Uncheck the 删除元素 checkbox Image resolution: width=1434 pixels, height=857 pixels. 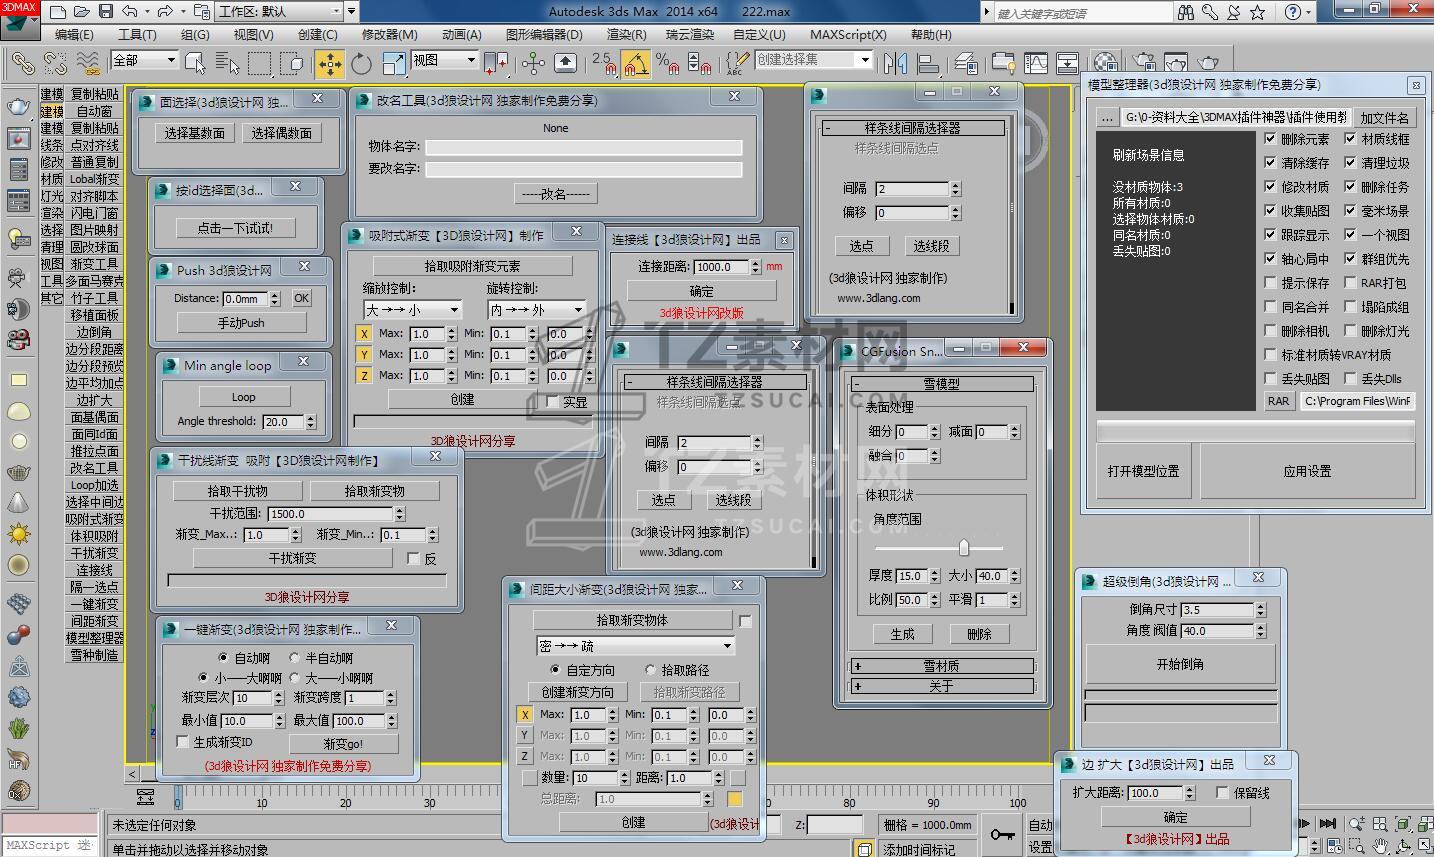coord(1270,139)
